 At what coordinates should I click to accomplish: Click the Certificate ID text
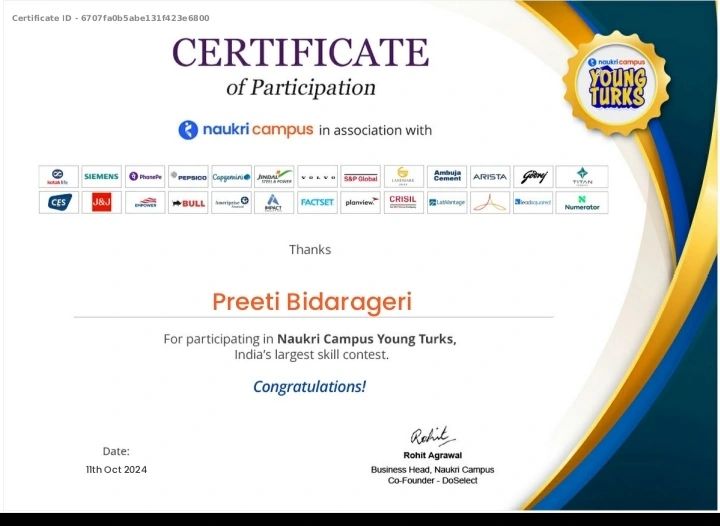pos(111,18)
